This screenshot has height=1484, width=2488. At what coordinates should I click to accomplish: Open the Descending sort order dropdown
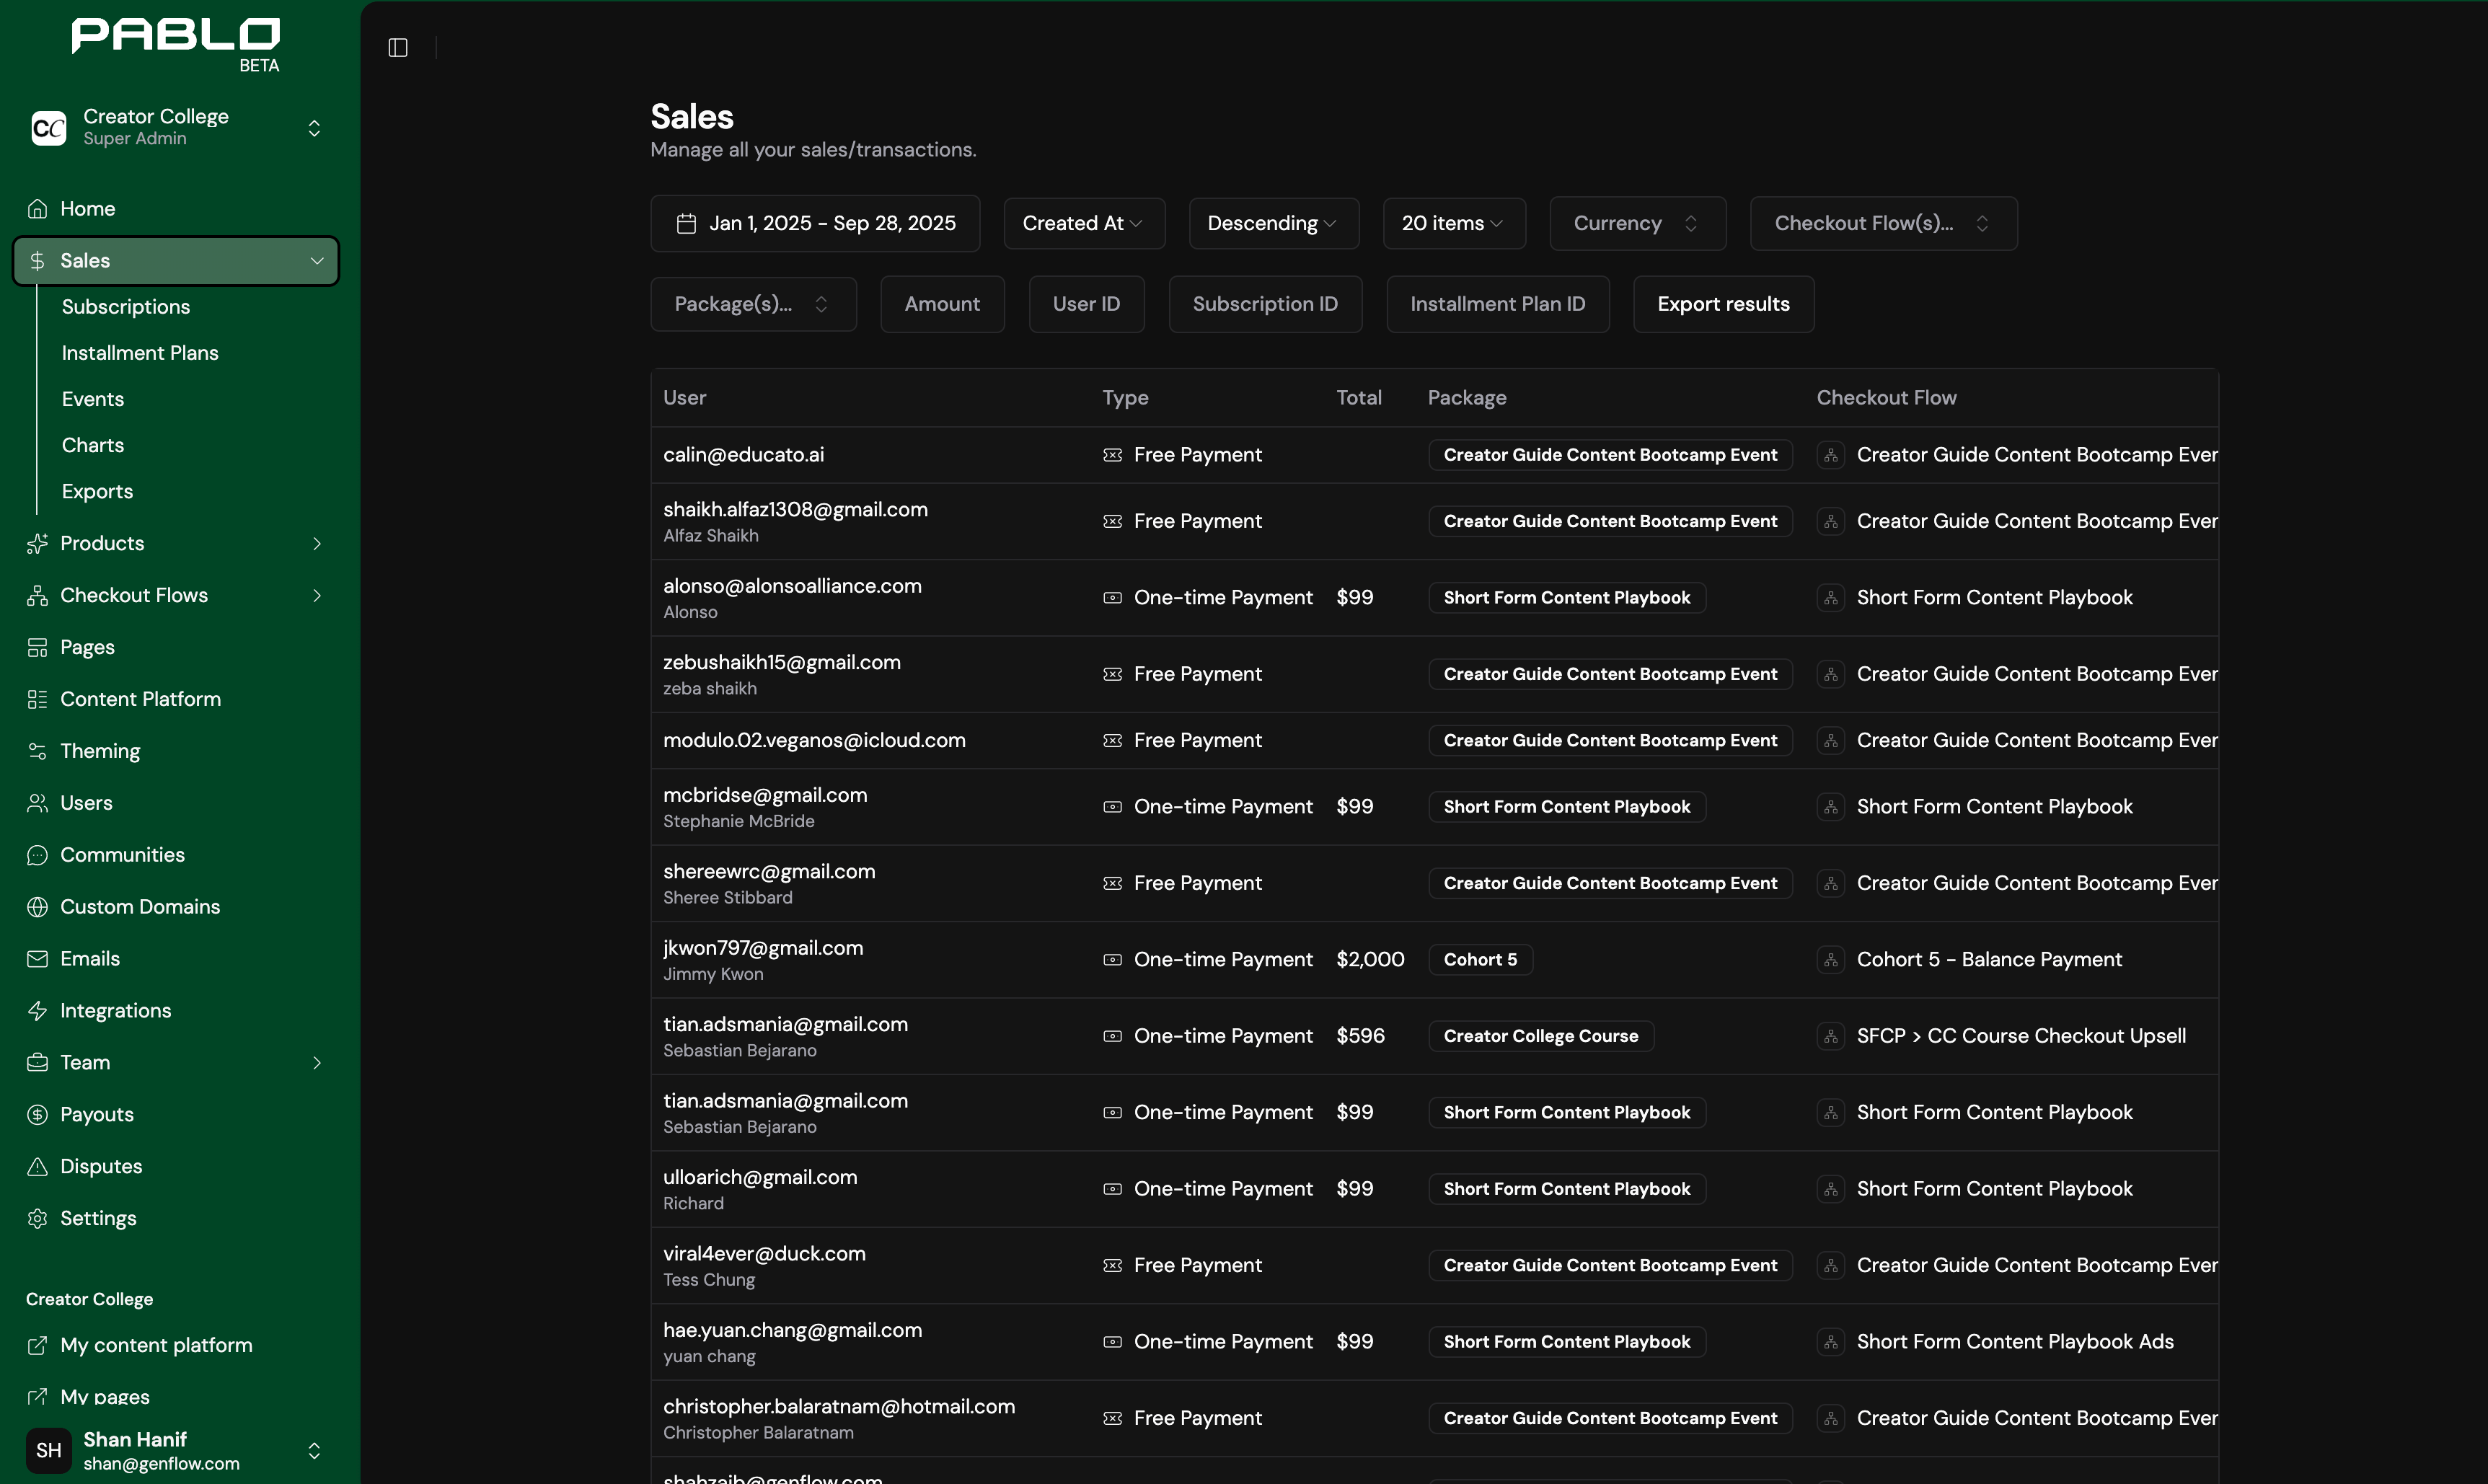click(x=1273, y=223)
